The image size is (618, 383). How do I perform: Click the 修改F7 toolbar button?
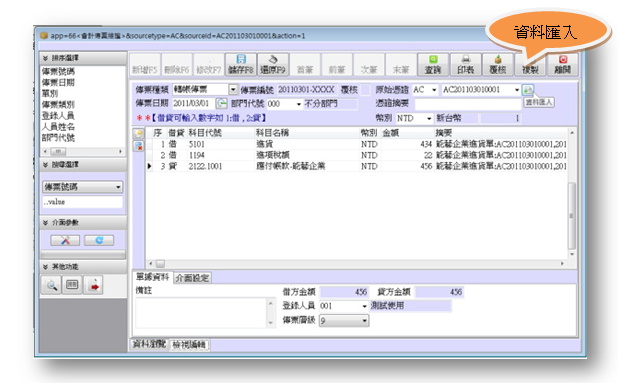pyautogui.click(x=208, y=65)
